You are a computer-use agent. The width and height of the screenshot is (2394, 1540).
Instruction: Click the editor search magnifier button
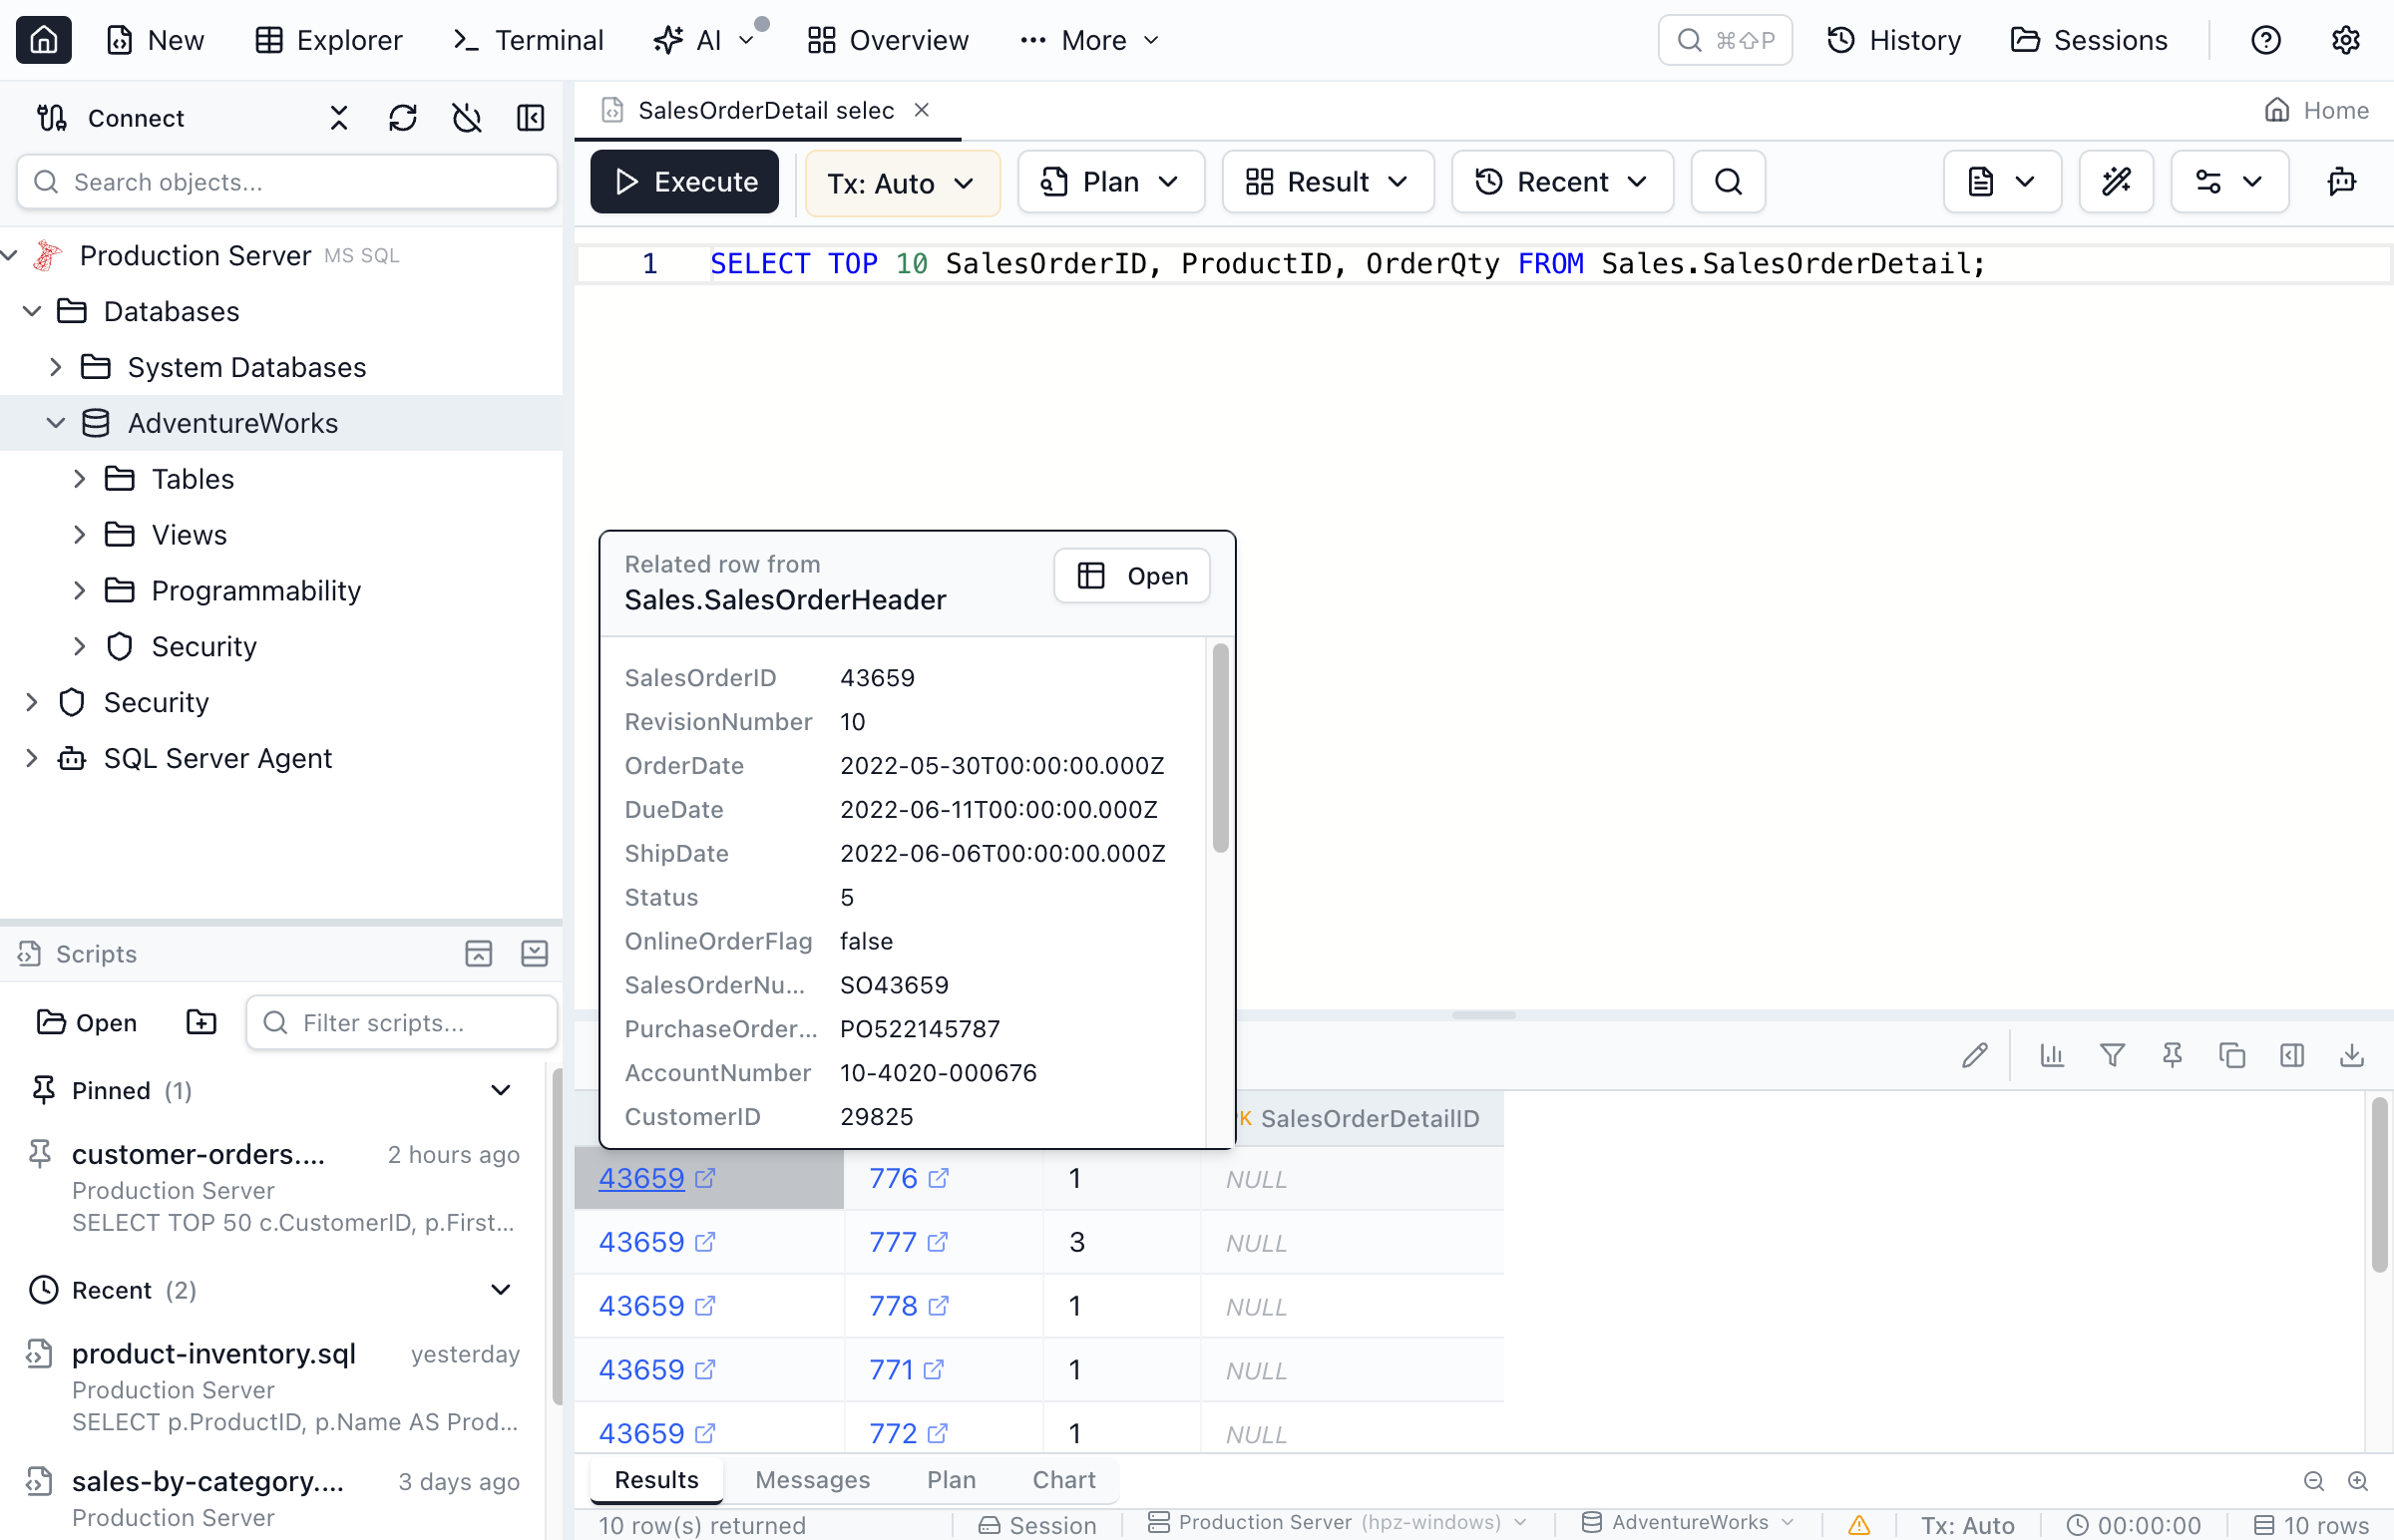coord(1728,182)
